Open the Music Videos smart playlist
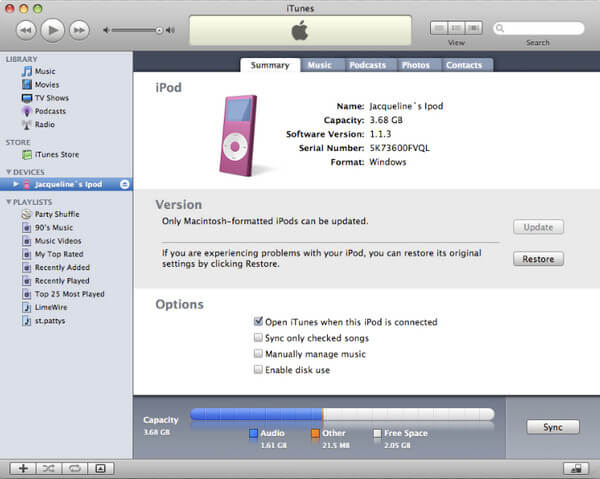Screen dimensions: 600x479 point(52,241)
